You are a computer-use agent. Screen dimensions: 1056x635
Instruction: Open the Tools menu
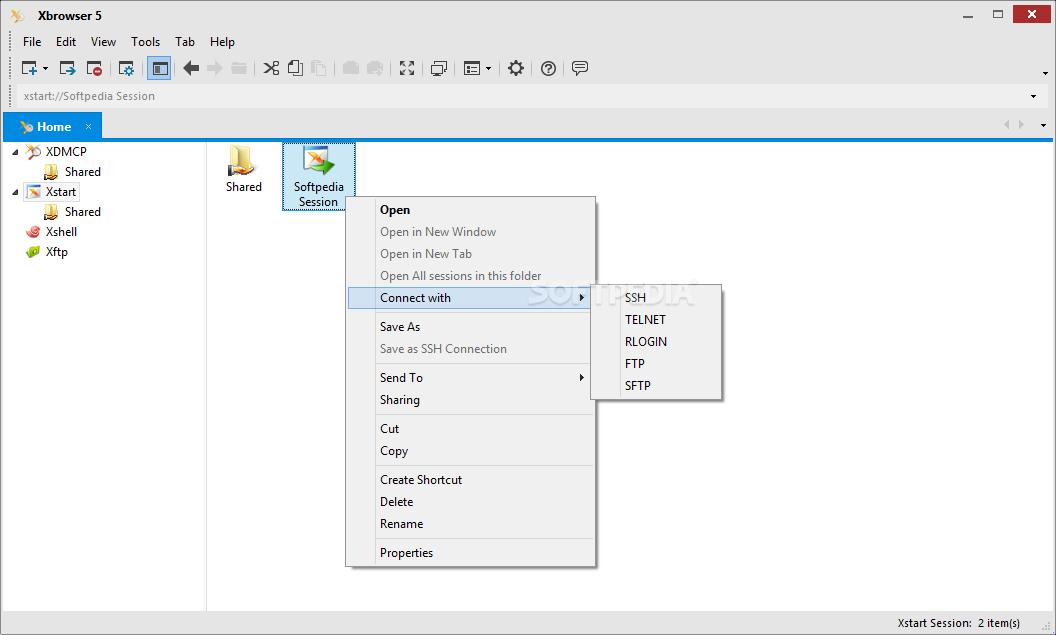click(x=145, y=42)
